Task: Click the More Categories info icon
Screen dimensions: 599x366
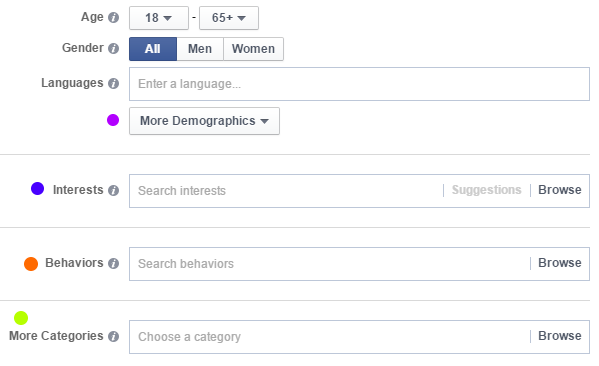Action: pos(113,336)
